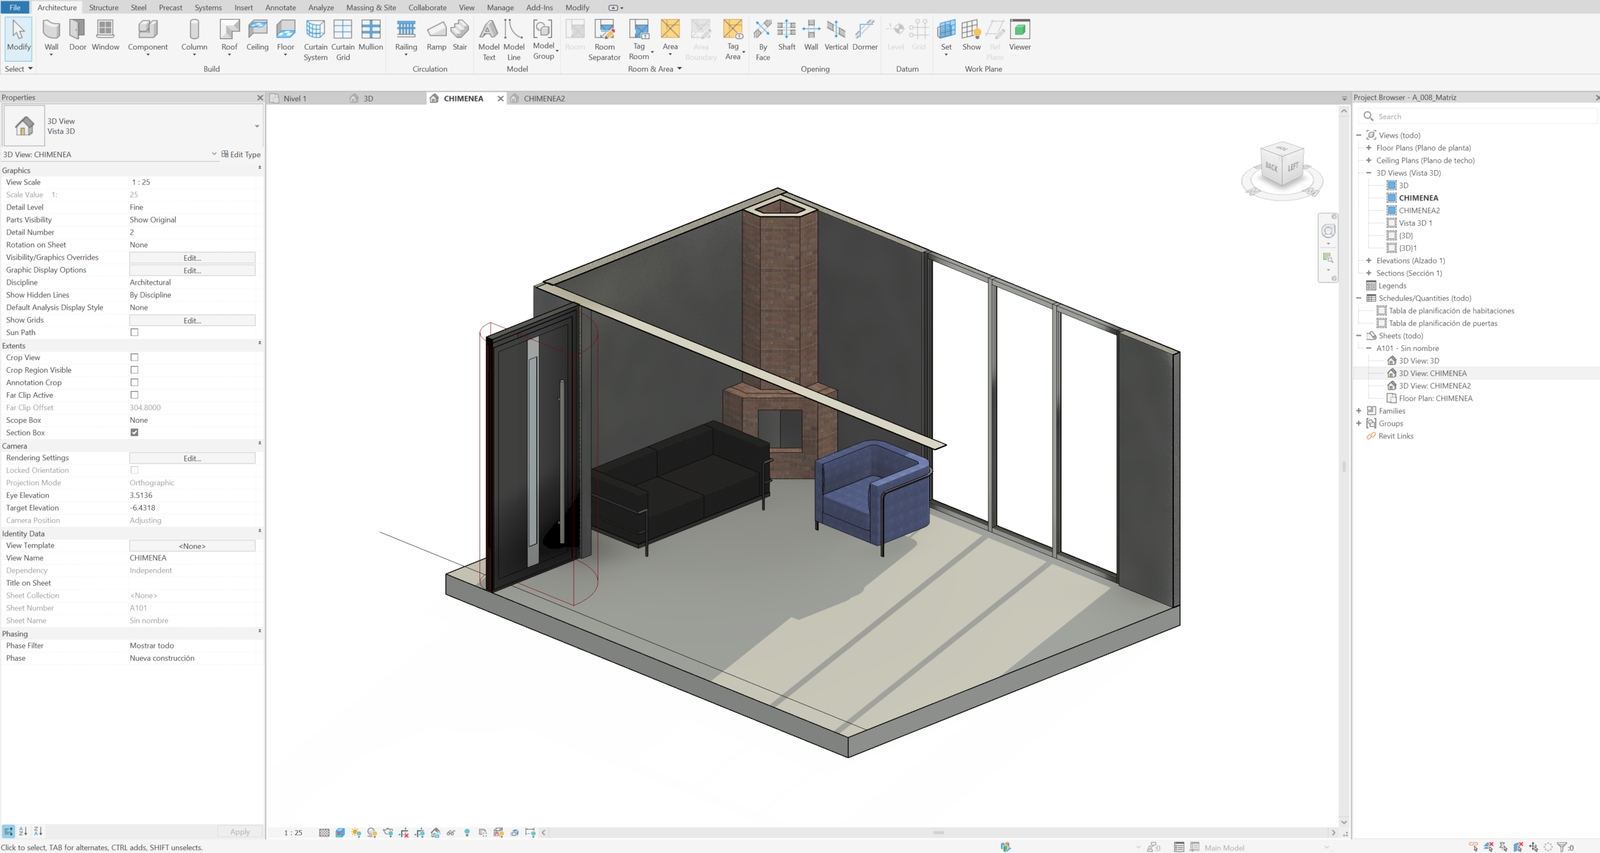
Task: Select the Stair tool
Action: coord(460,35)
